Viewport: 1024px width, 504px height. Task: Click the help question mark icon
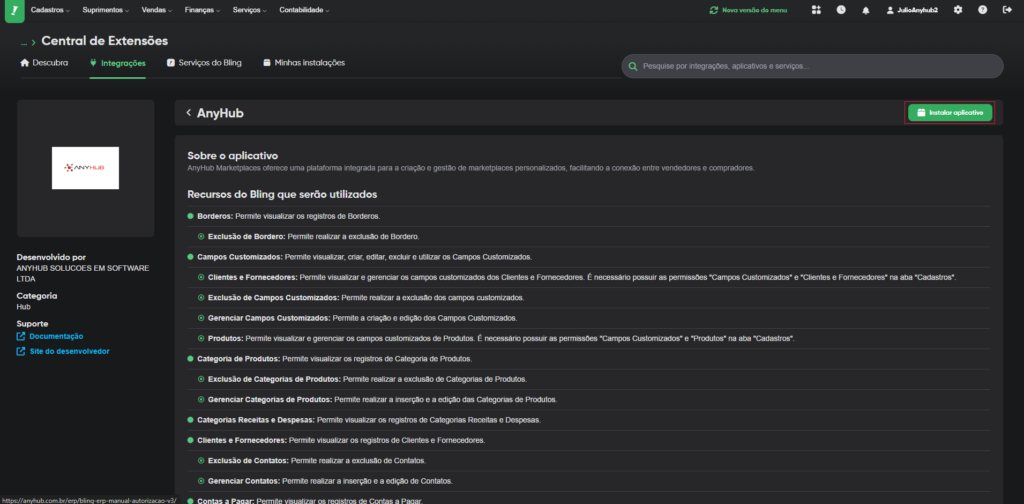click(x=982, y=10)
